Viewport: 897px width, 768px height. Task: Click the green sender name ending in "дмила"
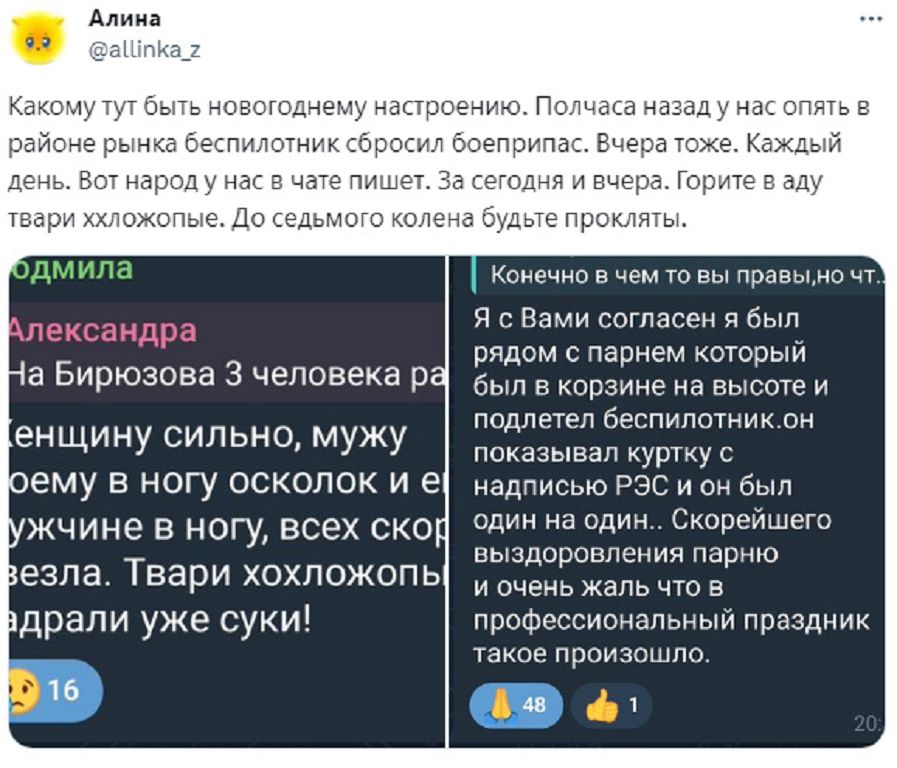point(70,269)
